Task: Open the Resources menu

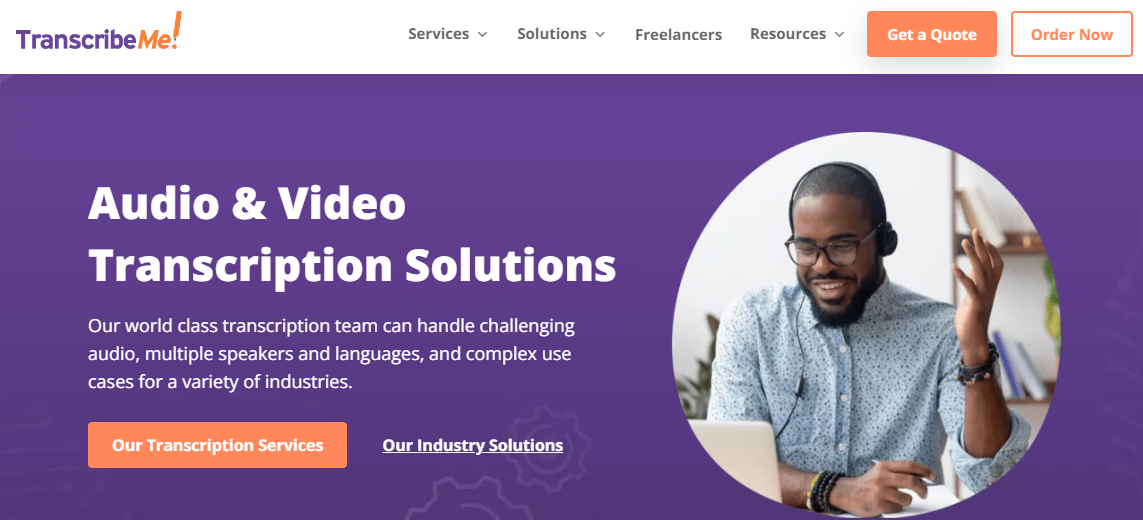Action: [788, 34]
